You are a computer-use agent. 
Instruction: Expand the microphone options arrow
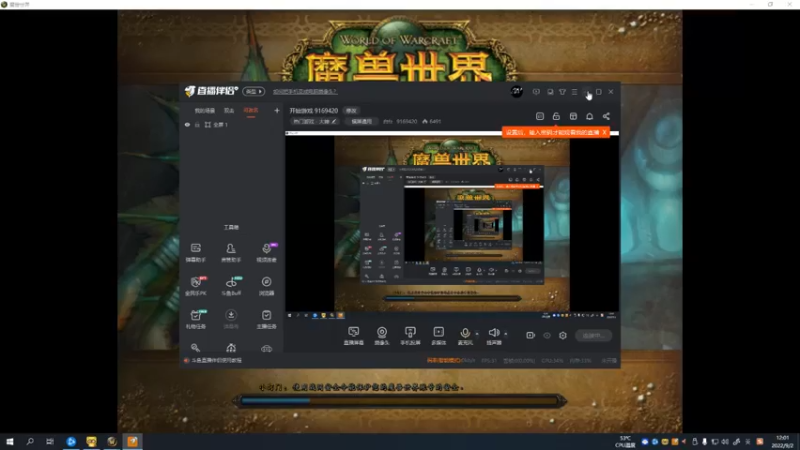point(477,334)
